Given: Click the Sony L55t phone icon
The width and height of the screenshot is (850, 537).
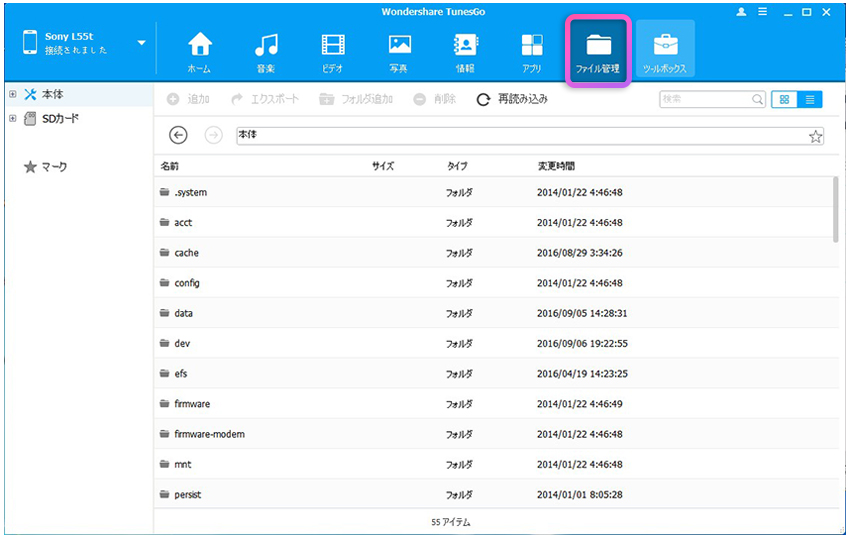Looking at the screenshot, I should (30, 42).
